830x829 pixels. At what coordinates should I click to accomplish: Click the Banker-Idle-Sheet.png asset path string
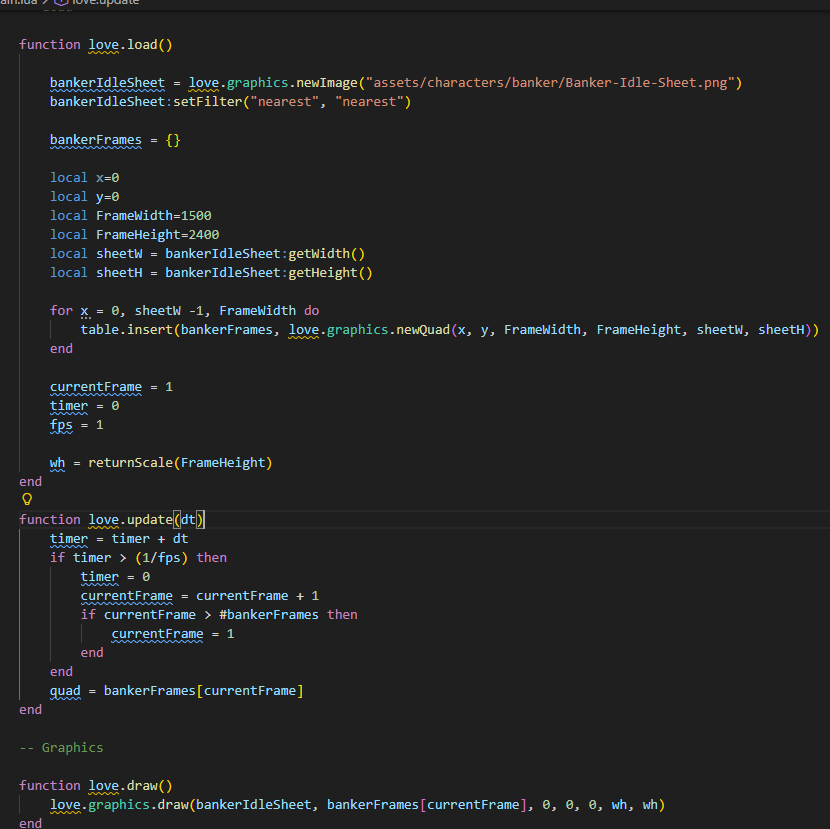553,82
